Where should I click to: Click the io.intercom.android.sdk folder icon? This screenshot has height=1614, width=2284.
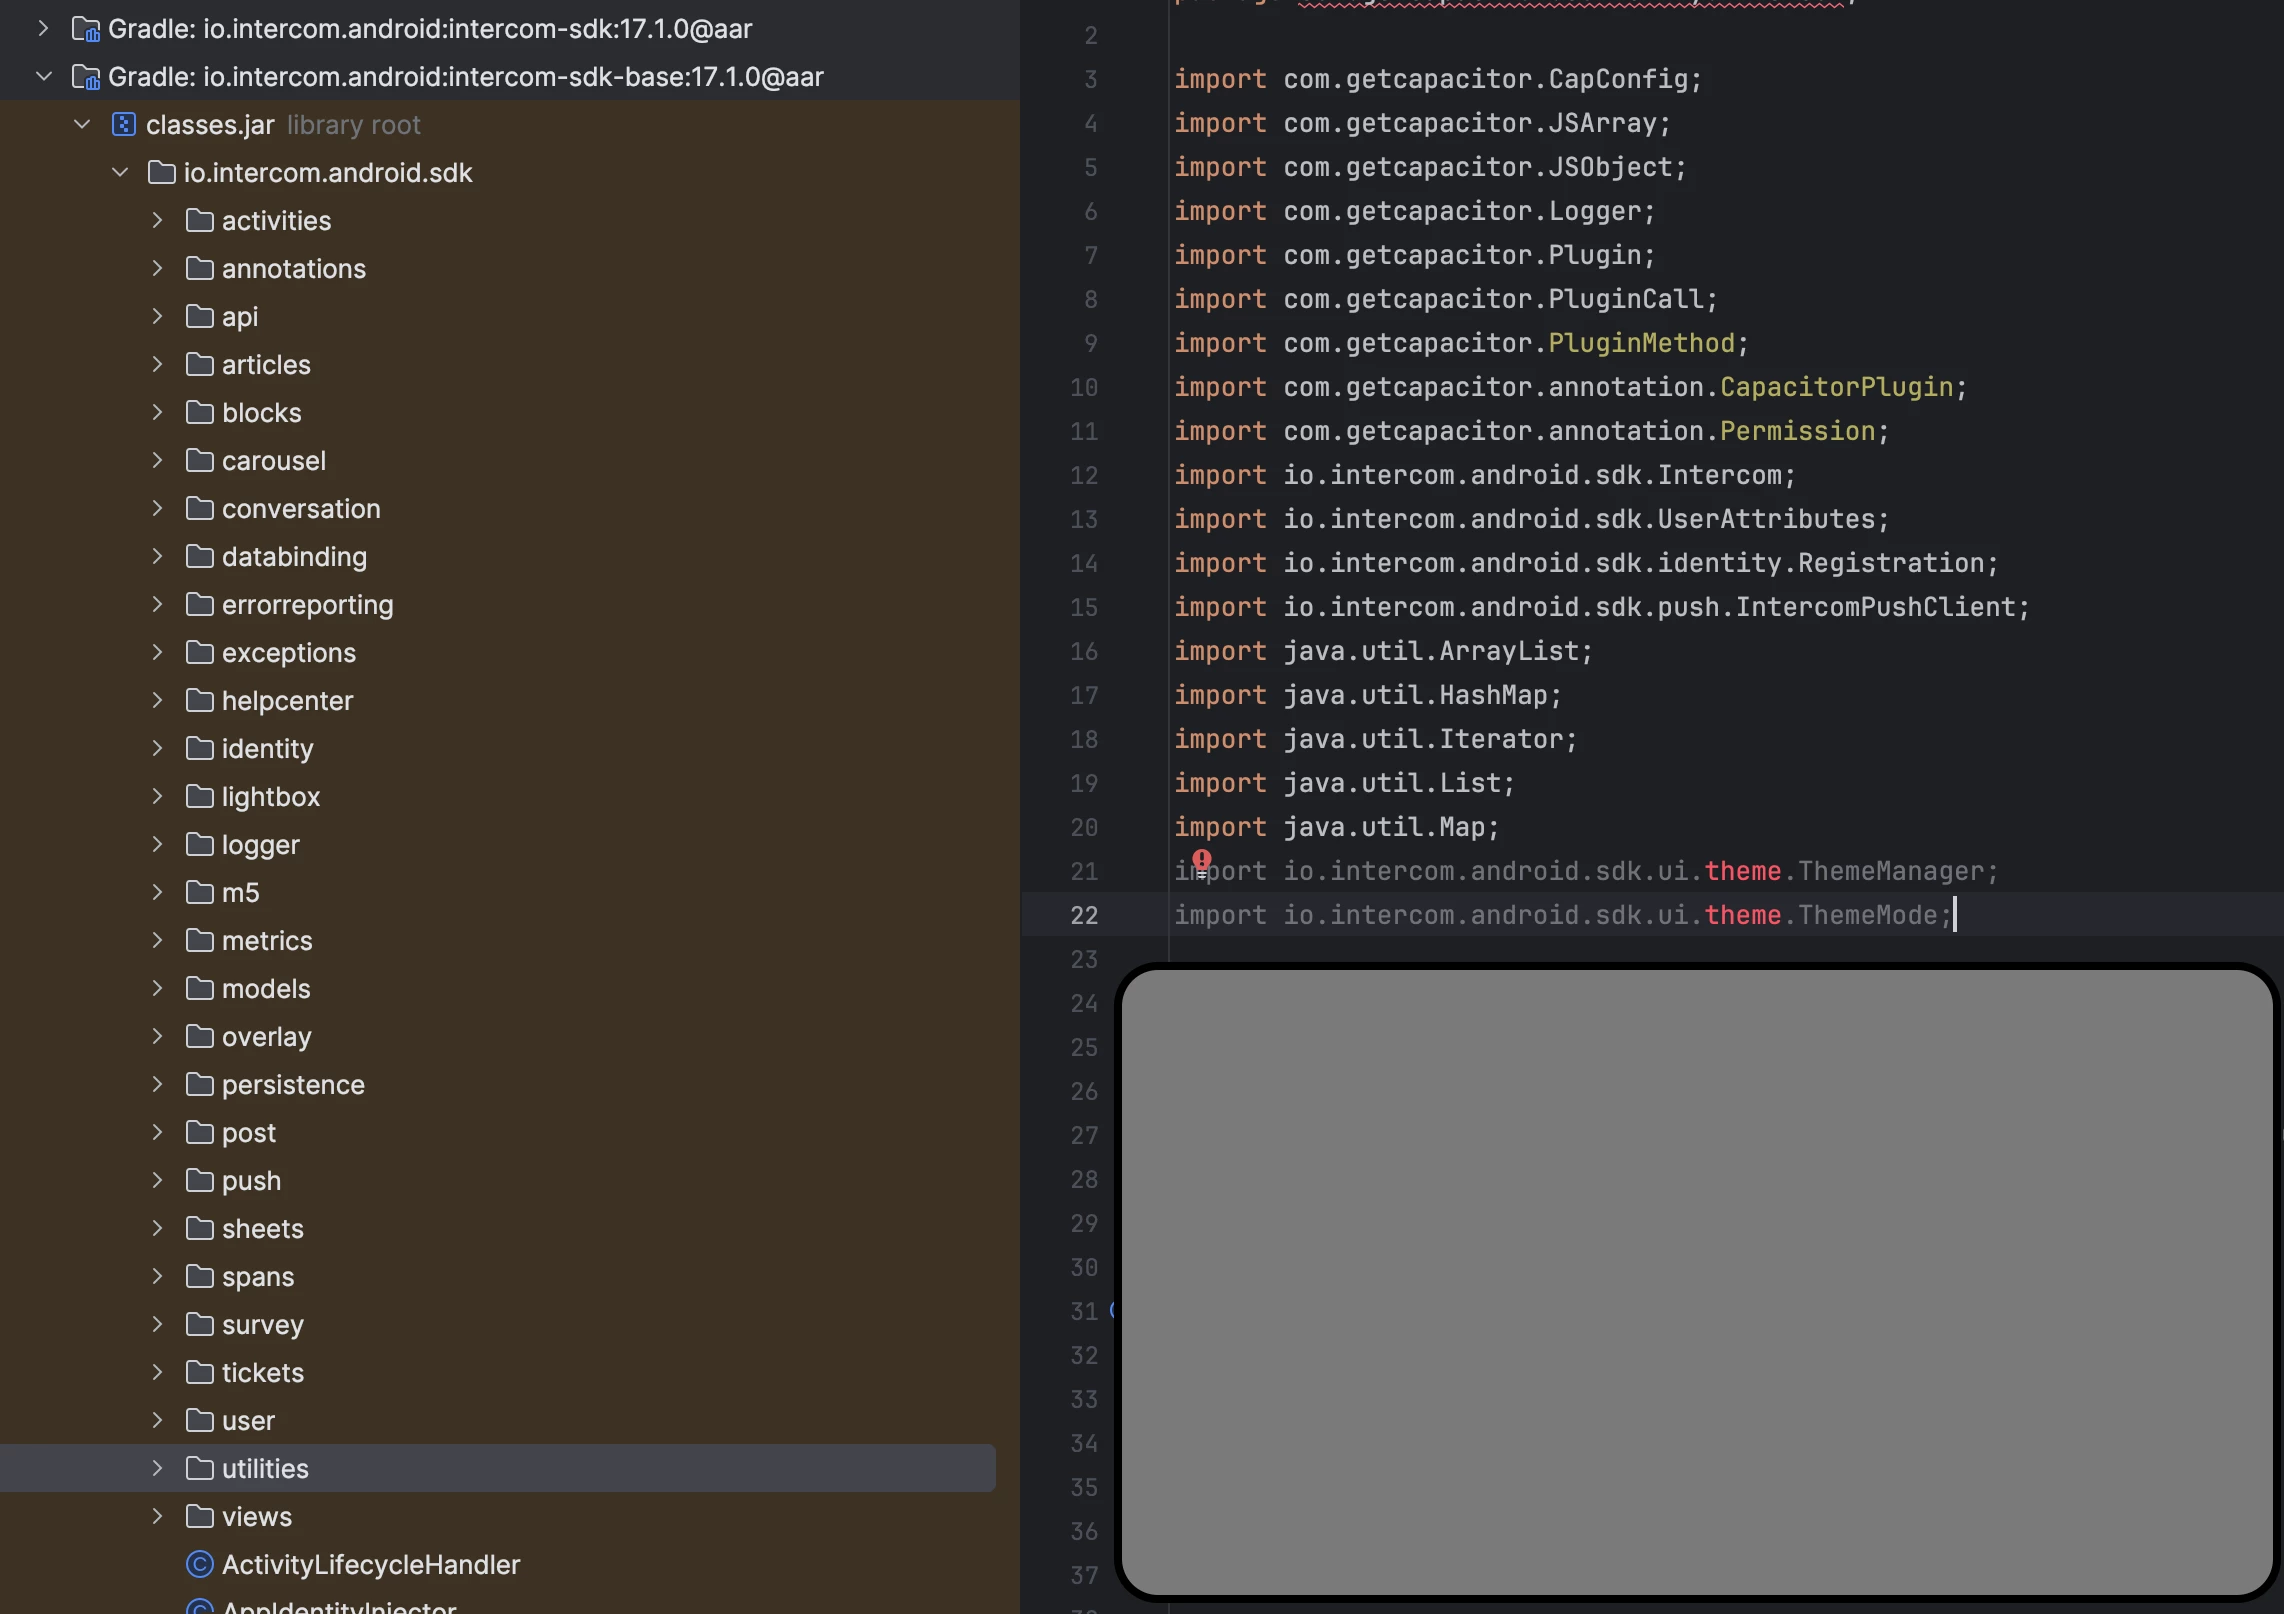pyautogui.click(x=162, y=173)
